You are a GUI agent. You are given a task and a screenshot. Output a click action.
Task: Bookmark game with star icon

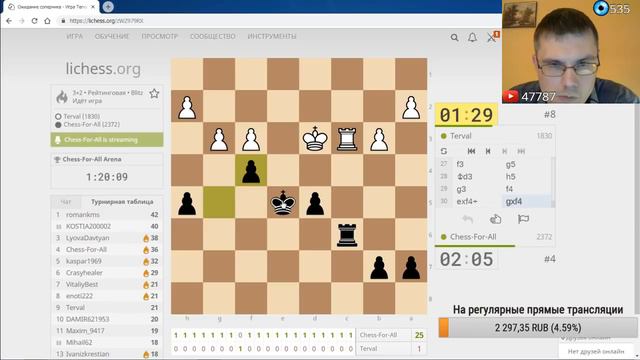click(x=154, y=93)
